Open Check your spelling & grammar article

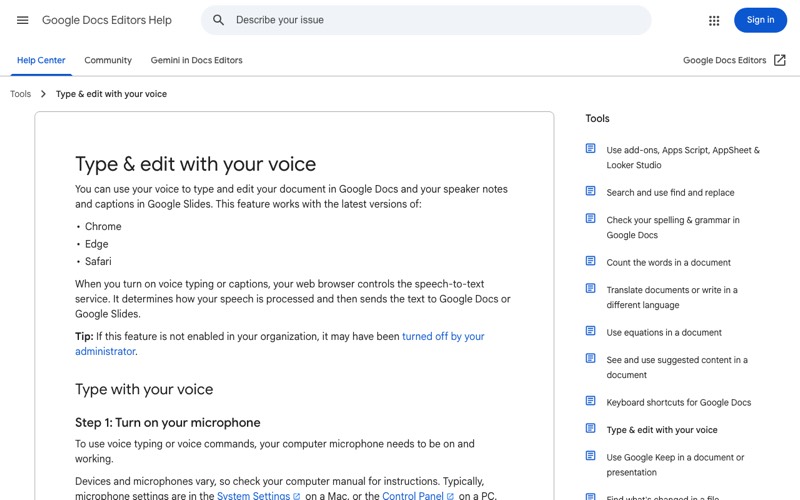(672, 228)
